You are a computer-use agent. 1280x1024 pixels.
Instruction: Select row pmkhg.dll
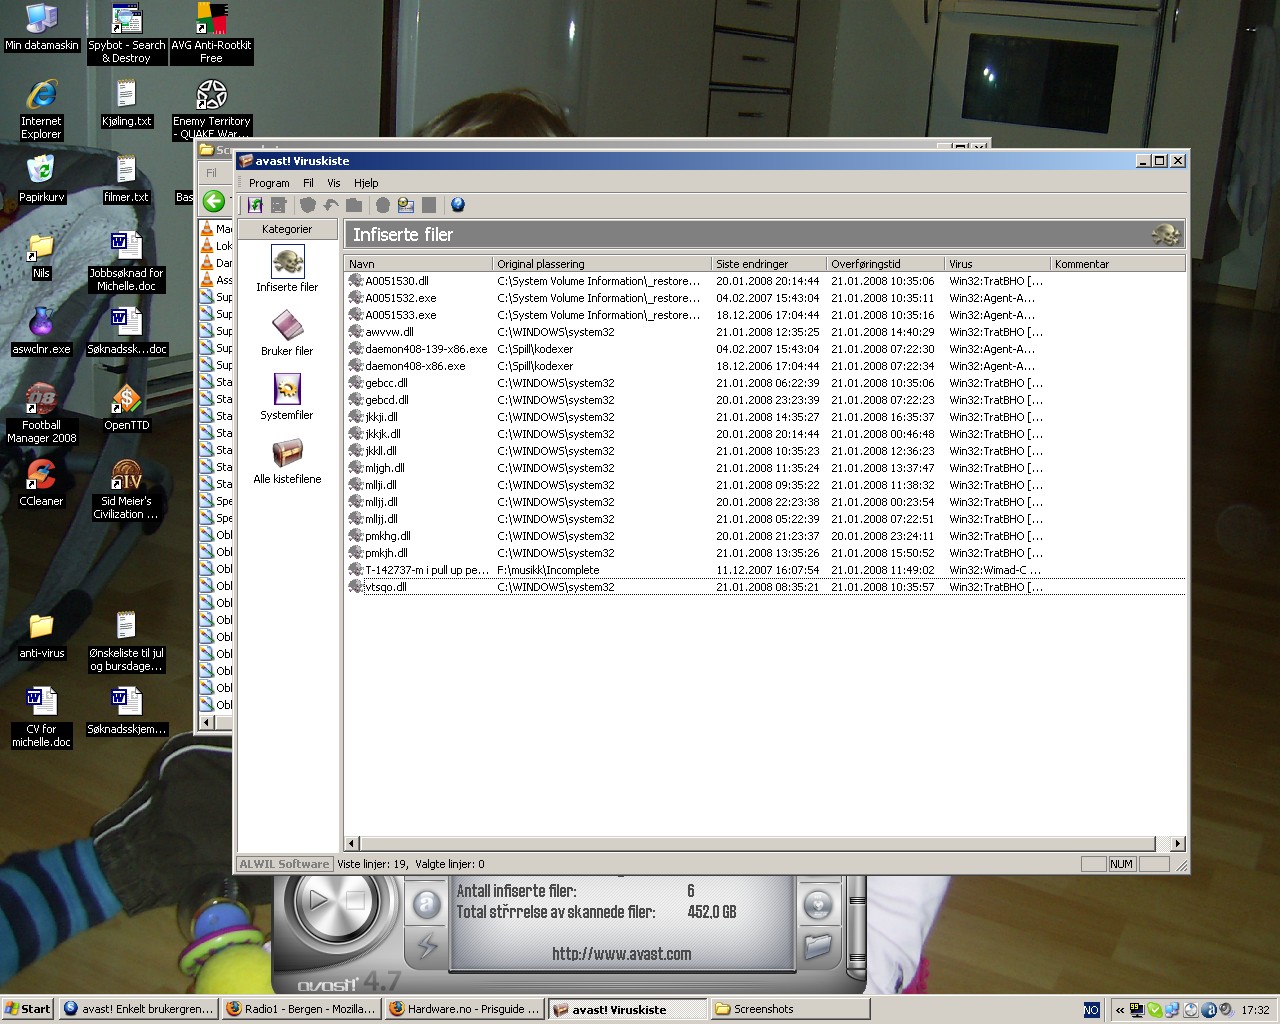click(x=765, y=536)
